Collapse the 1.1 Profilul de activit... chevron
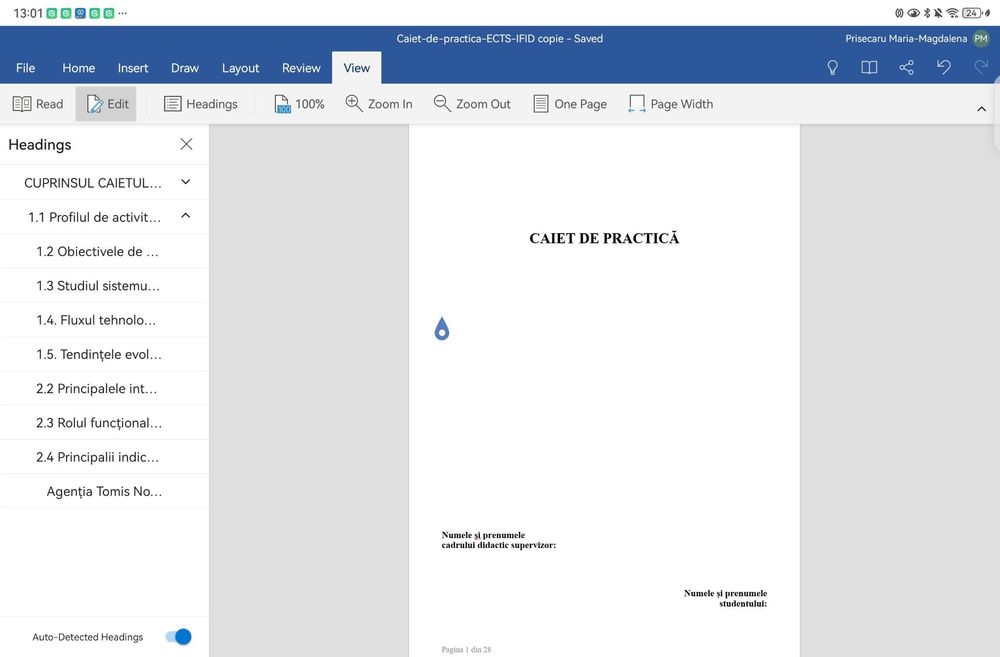1000x657 pixels. pyautogui.click(x=186, y=216)
